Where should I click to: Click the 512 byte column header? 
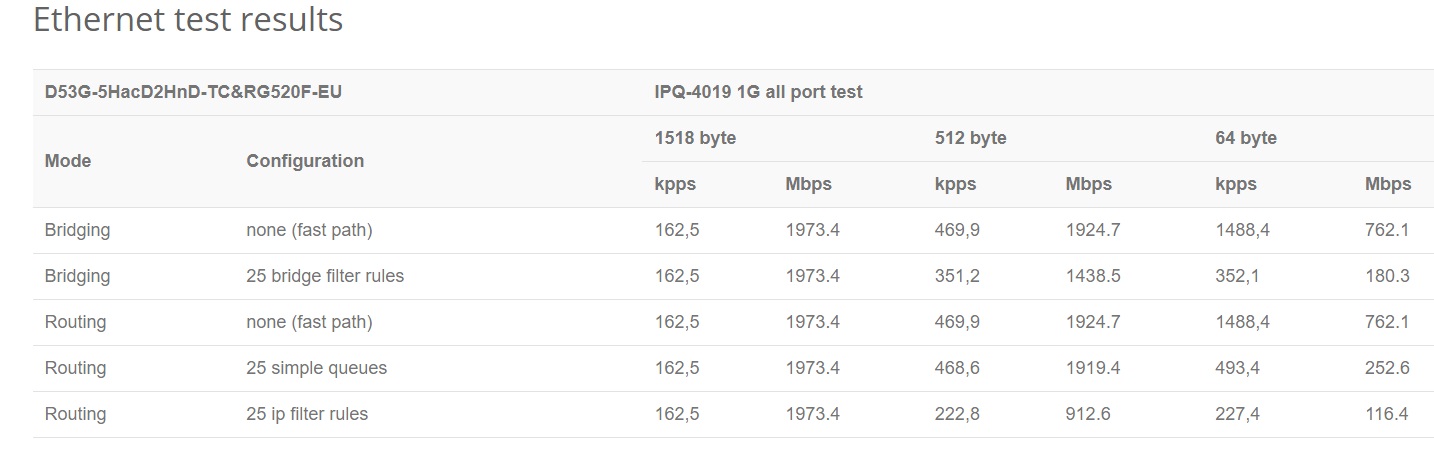coord(970,138)
